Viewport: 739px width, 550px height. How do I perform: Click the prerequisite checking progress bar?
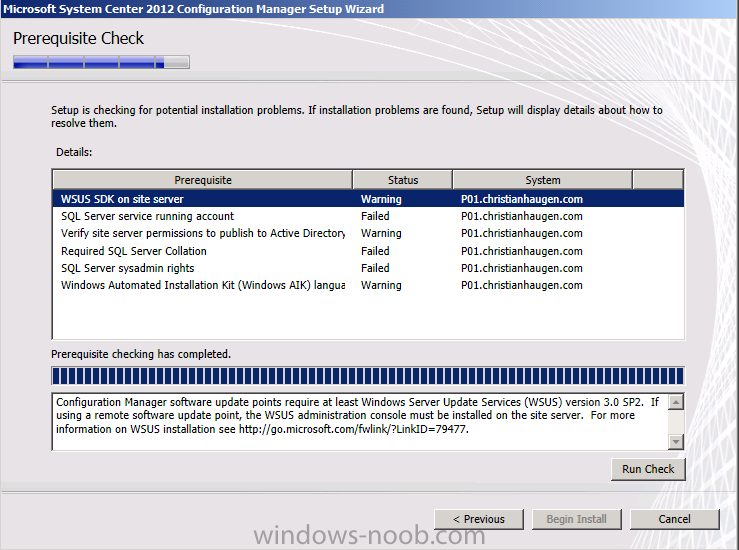coord(368,376)
